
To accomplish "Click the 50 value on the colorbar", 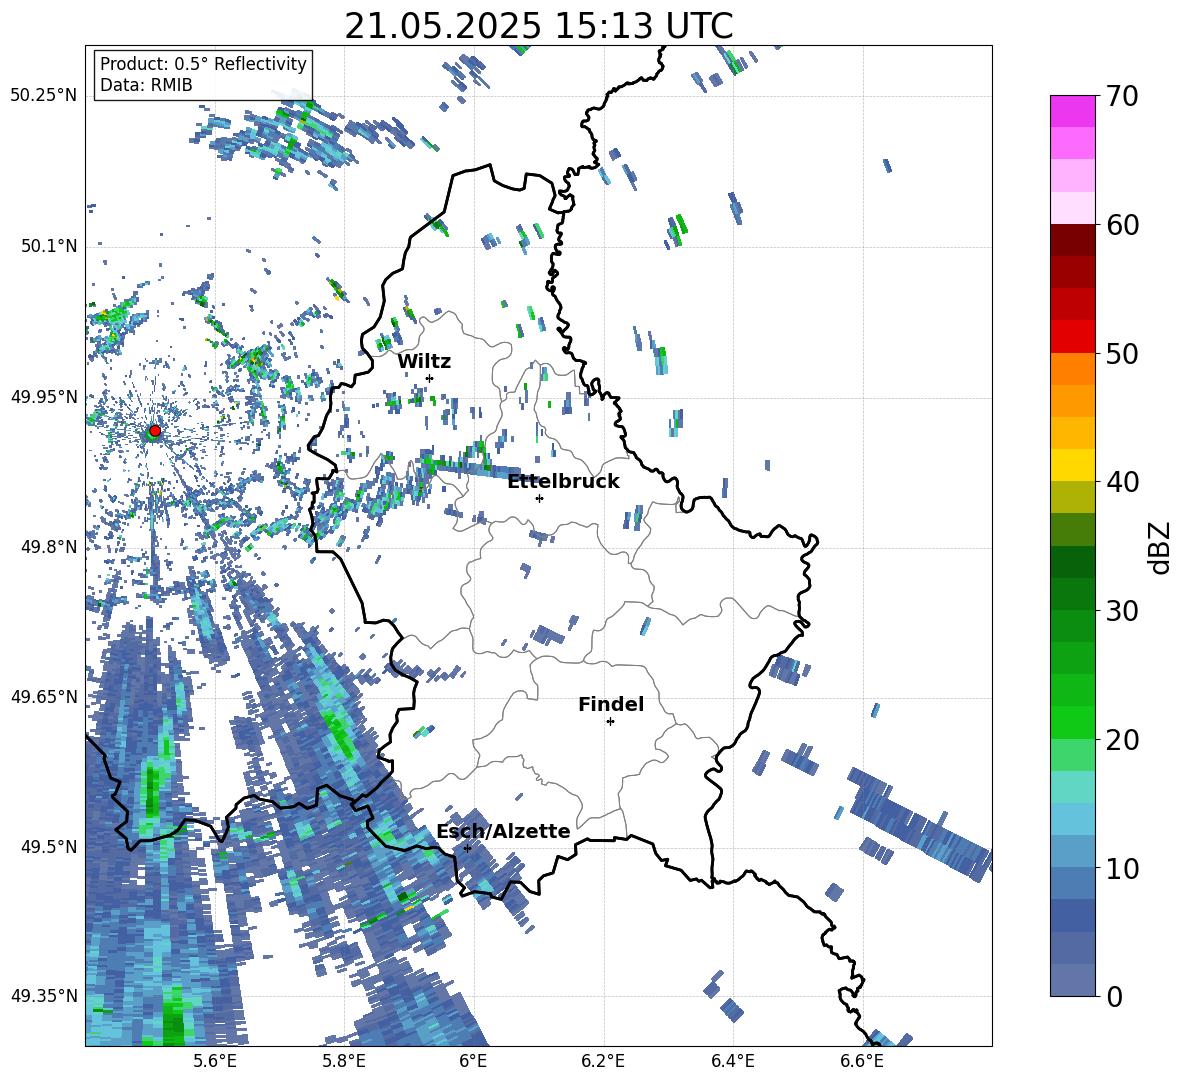I will click(x=1122, y=354).
